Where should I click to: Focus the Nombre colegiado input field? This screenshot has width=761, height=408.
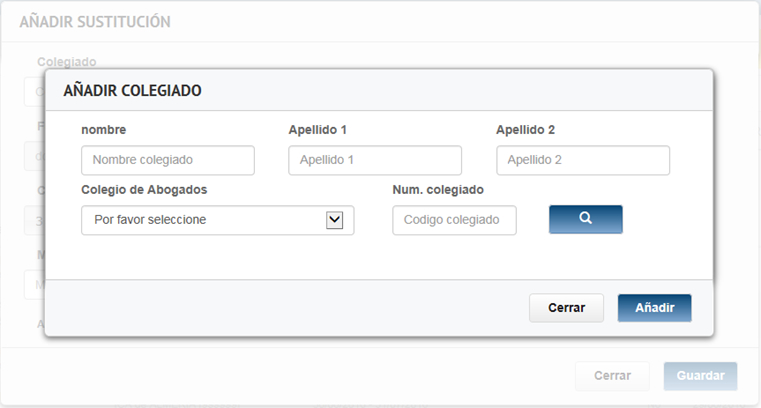(x=168, y=160)
